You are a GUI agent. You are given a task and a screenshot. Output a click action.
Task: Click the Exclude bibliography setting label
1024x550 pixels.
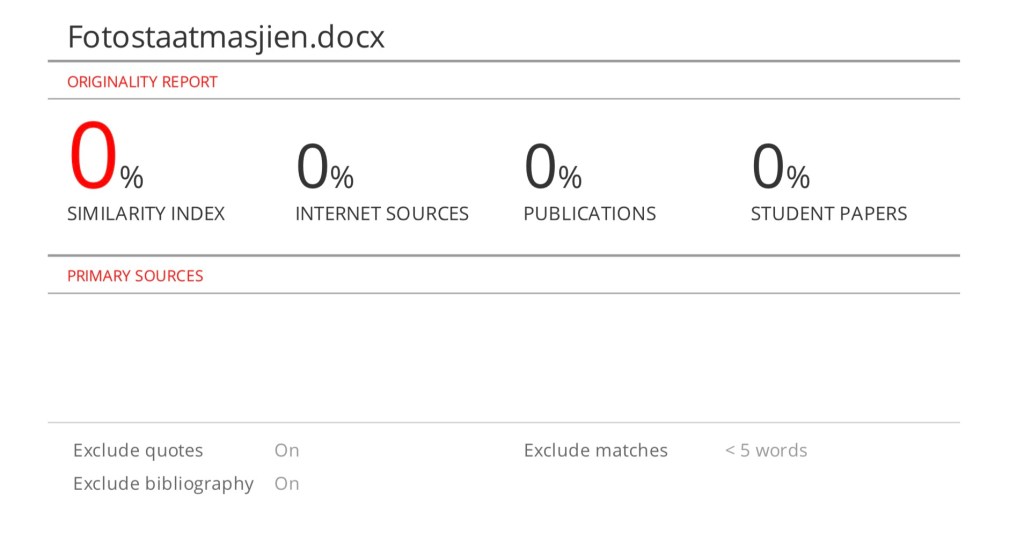click(x=163, y=483)
